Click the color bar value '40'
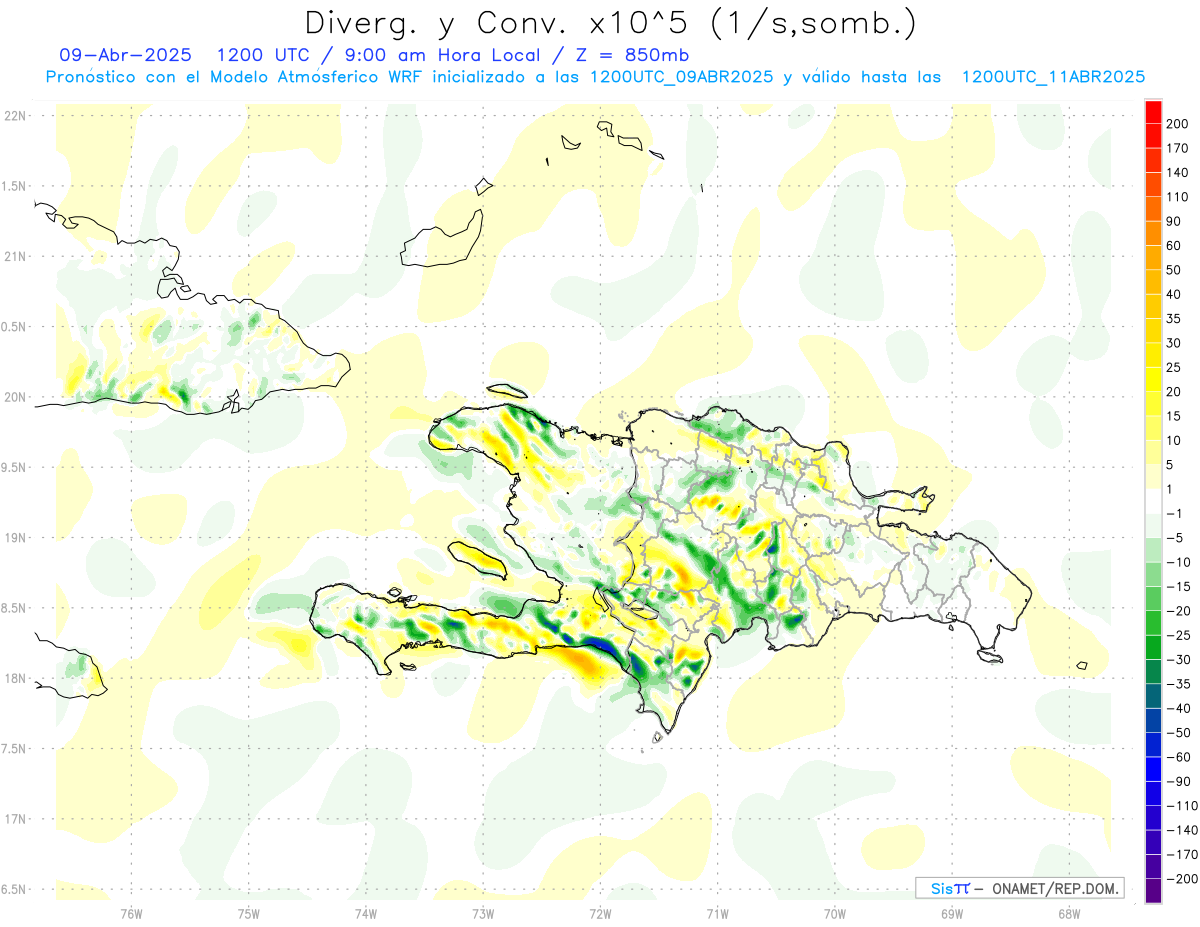Image resolution: width=1200 pixels, height=927 pixels. (x=1174, y=295)
